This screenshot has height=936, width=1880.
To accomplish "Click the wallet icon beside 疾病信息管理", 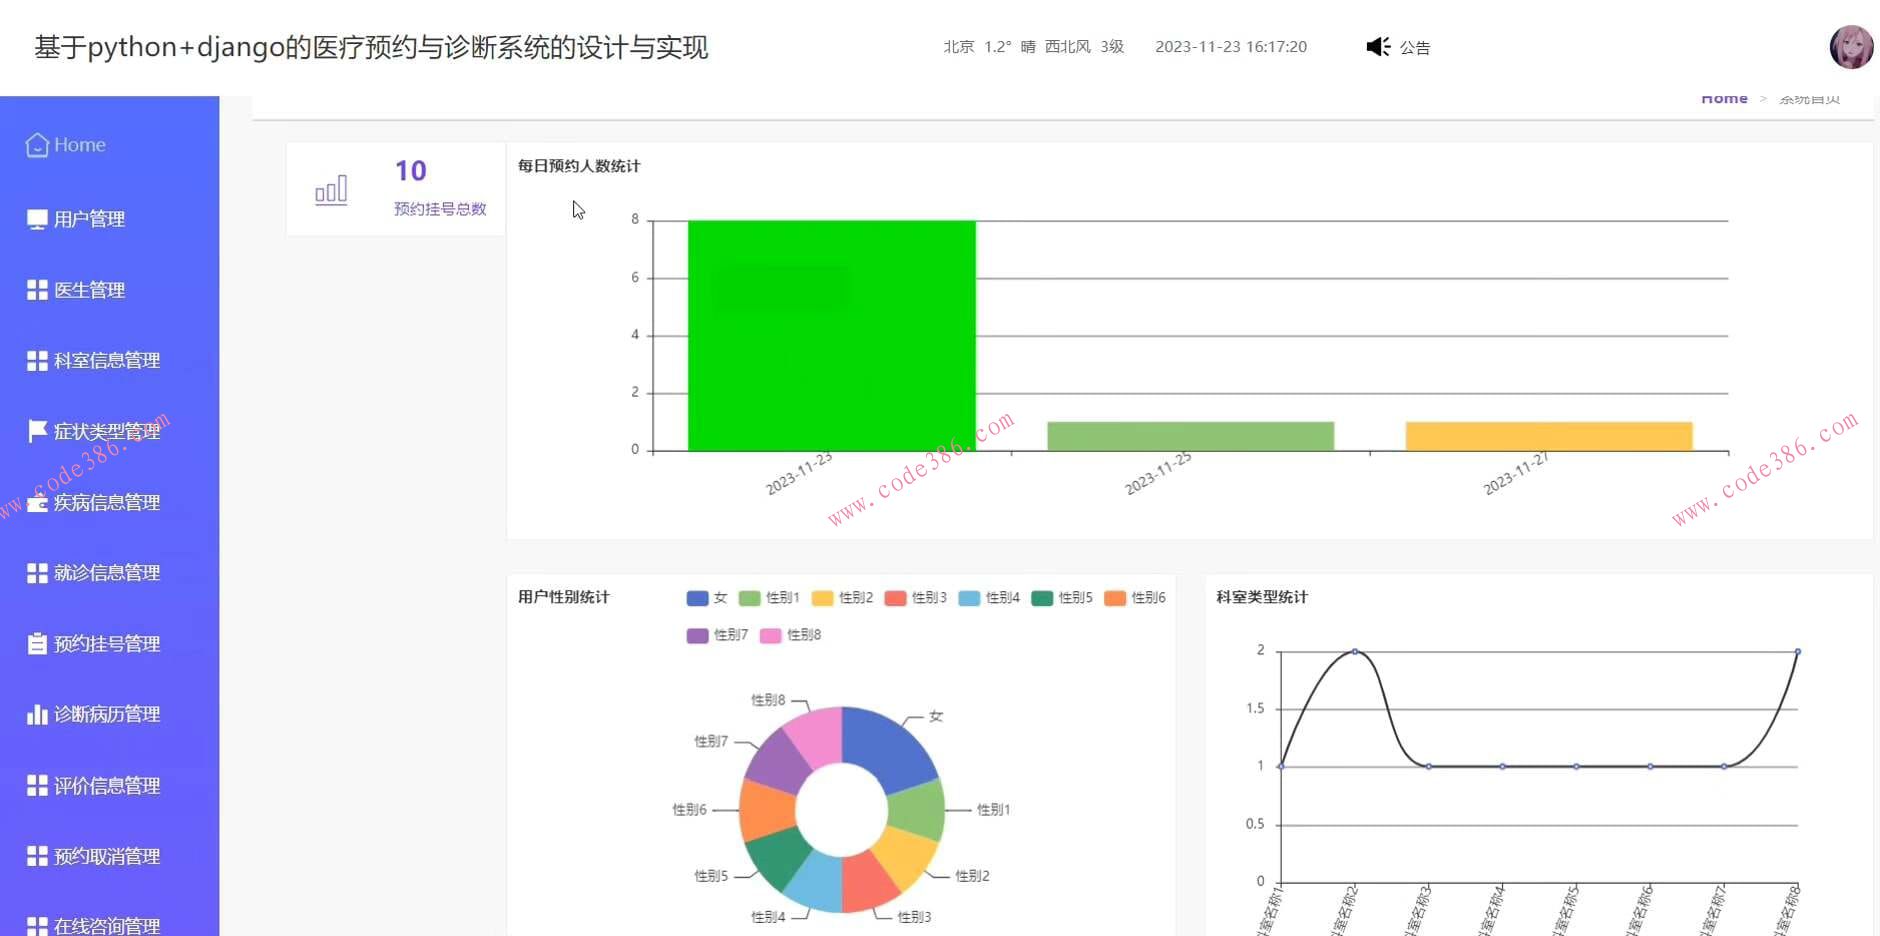I will coord(37,503).
